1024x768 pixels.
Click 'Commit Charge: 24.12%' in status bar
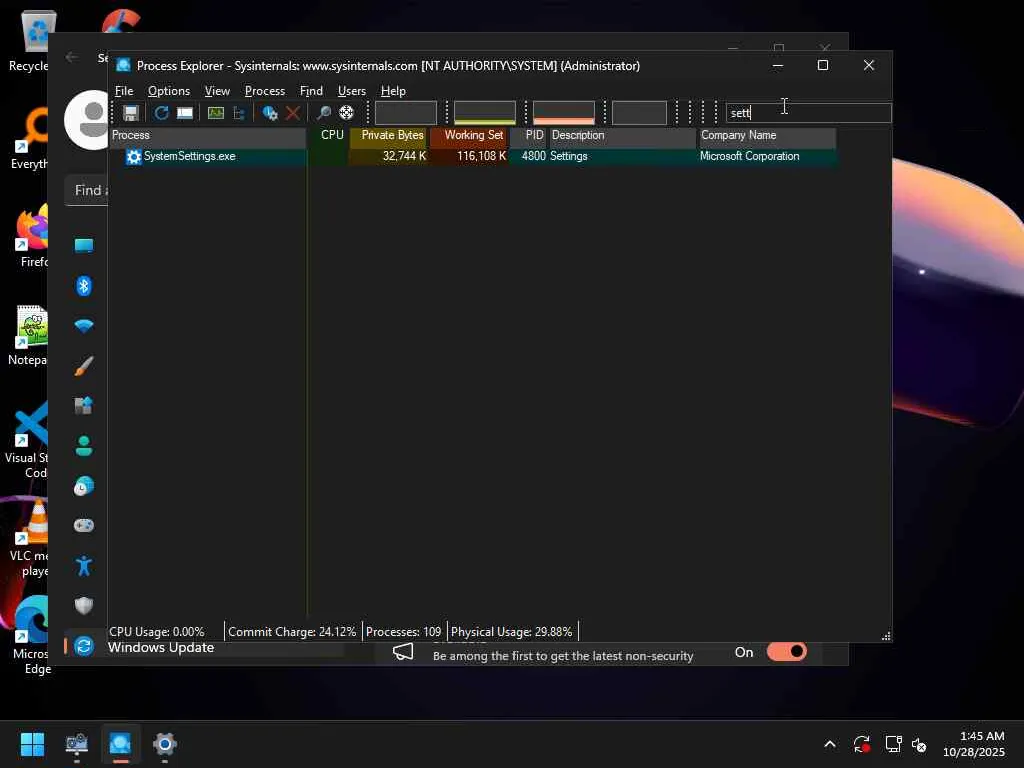[292, 632]
